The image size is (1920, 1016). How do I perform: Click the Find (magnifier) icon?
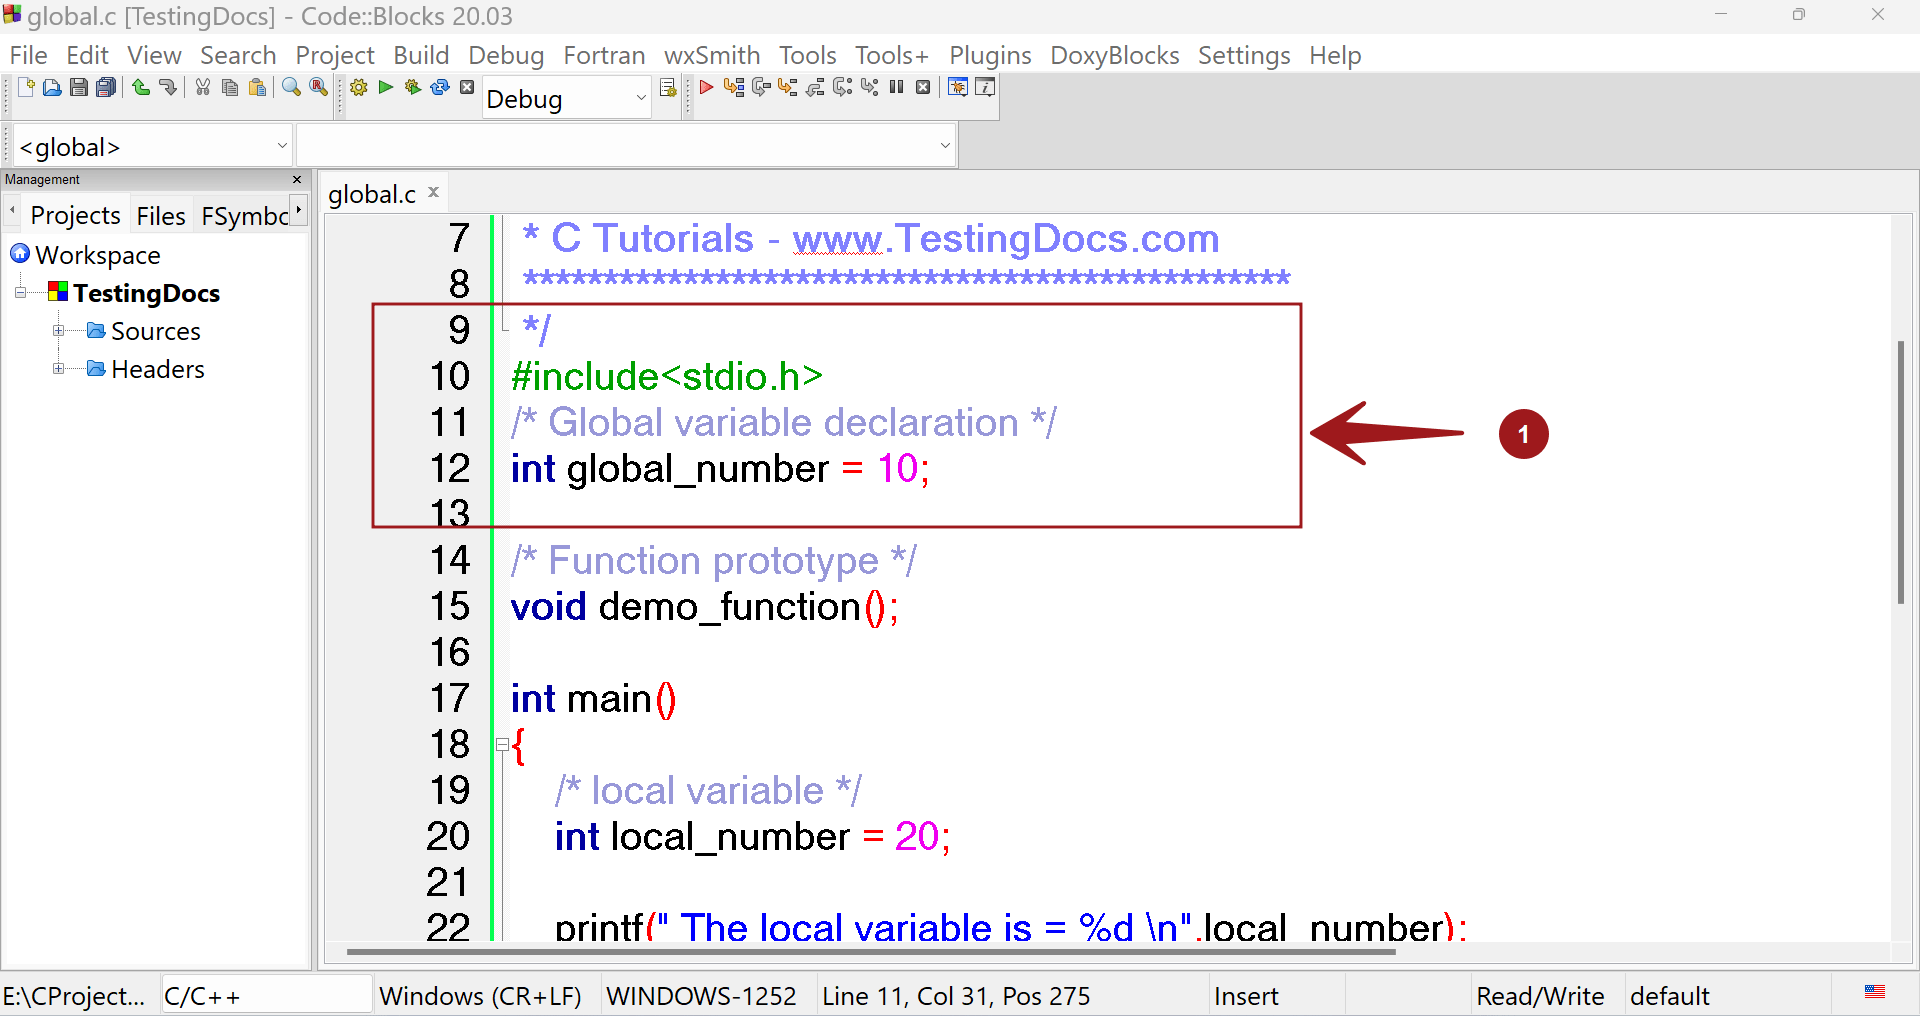click(x=291, y=87)
